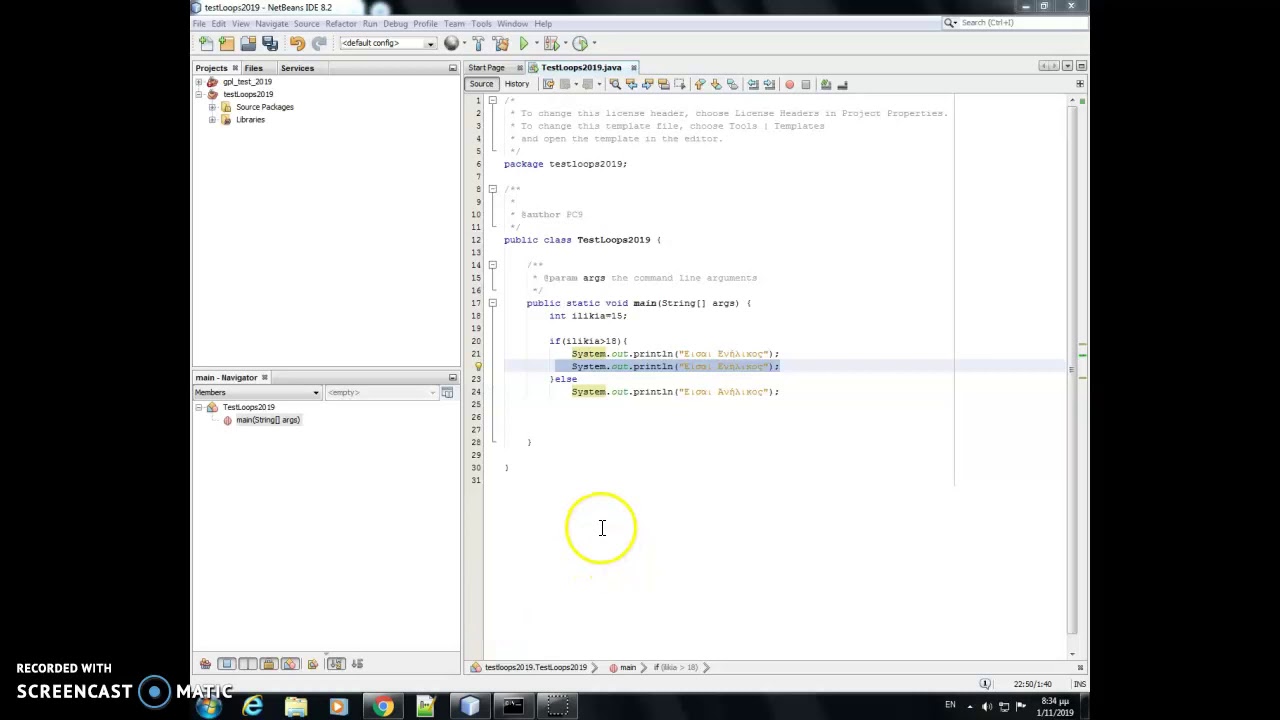
Task: Expand the gpl_test_2019 project node
Action: tap(199, 81)
